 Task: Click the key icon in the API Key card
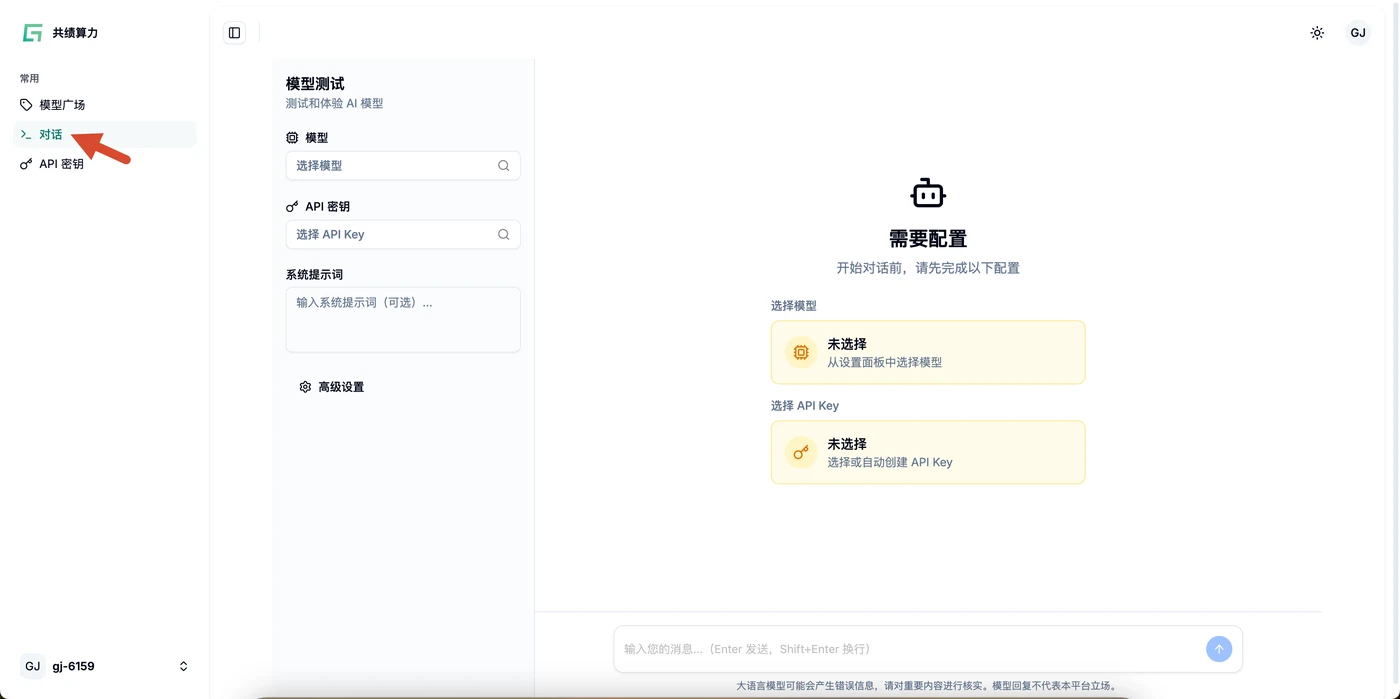(x=801, y=452)
